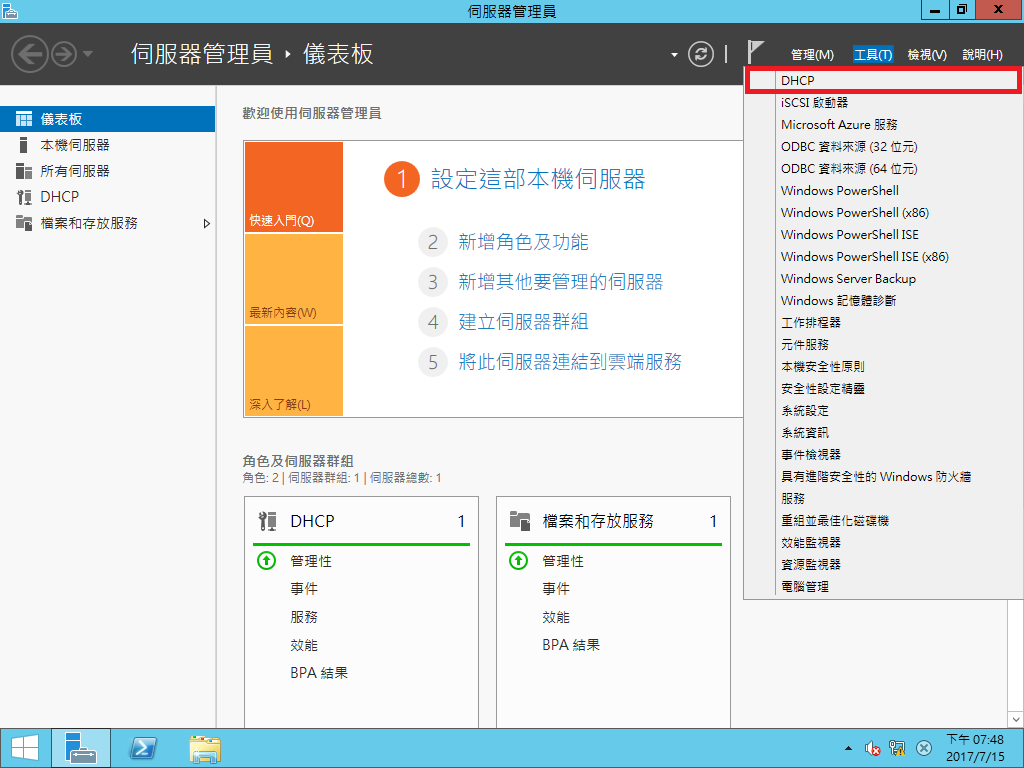Image resolution: width=1024 pixels, height=768 pixels.
Task: Open 安全性設定精靈 menu entry
Action: pos(884,389)
